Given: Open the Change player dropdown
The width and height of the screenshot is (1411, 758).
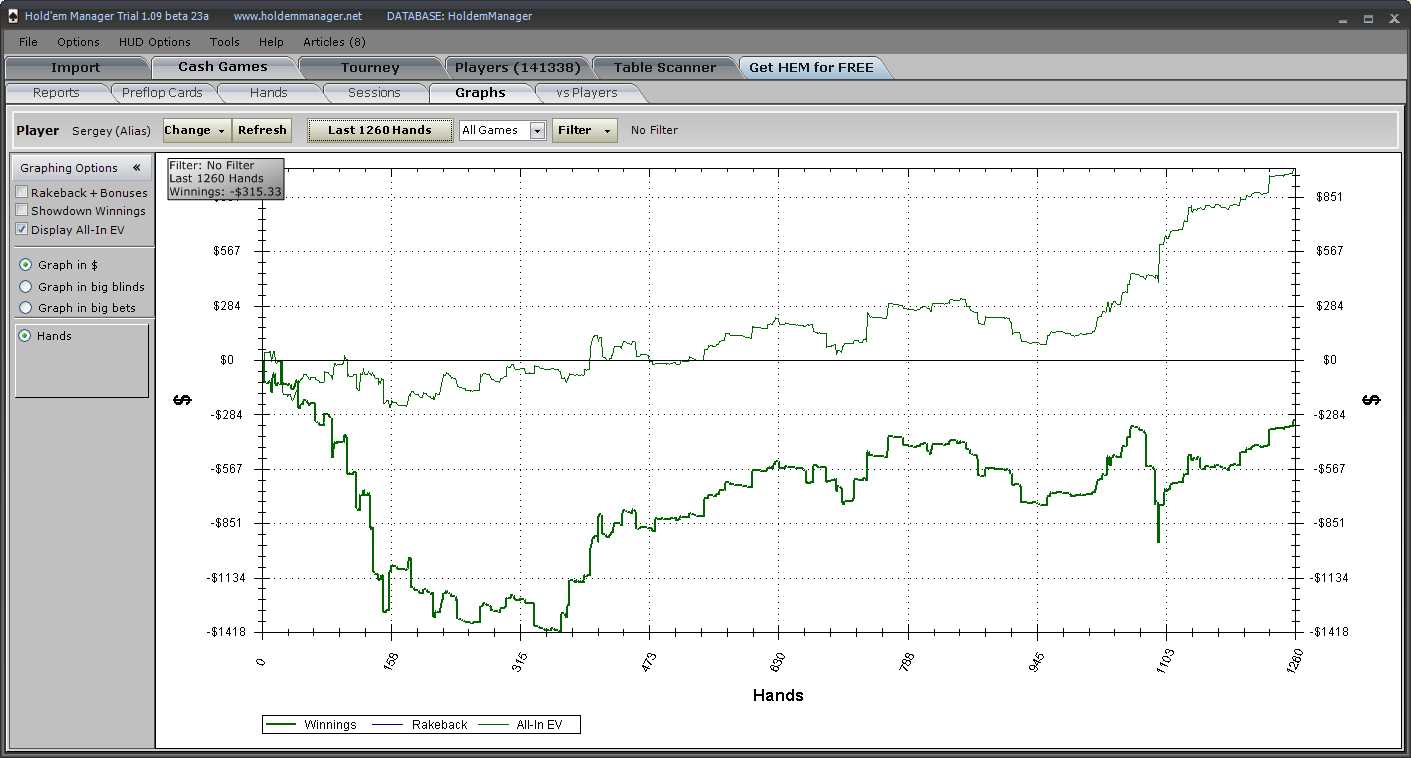Looking at the screenshot, I should [196, 130].
